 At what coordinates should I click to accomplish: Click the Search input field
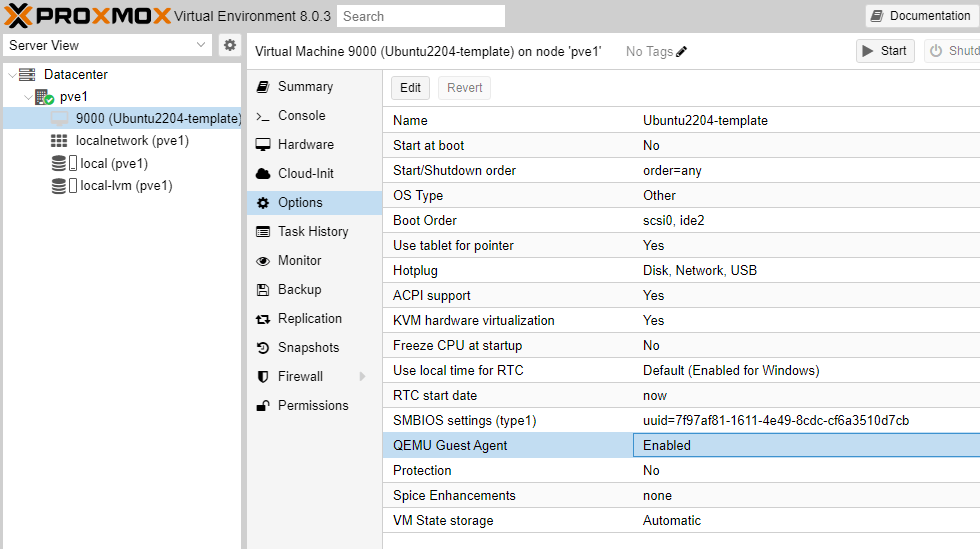pos(421,16)
